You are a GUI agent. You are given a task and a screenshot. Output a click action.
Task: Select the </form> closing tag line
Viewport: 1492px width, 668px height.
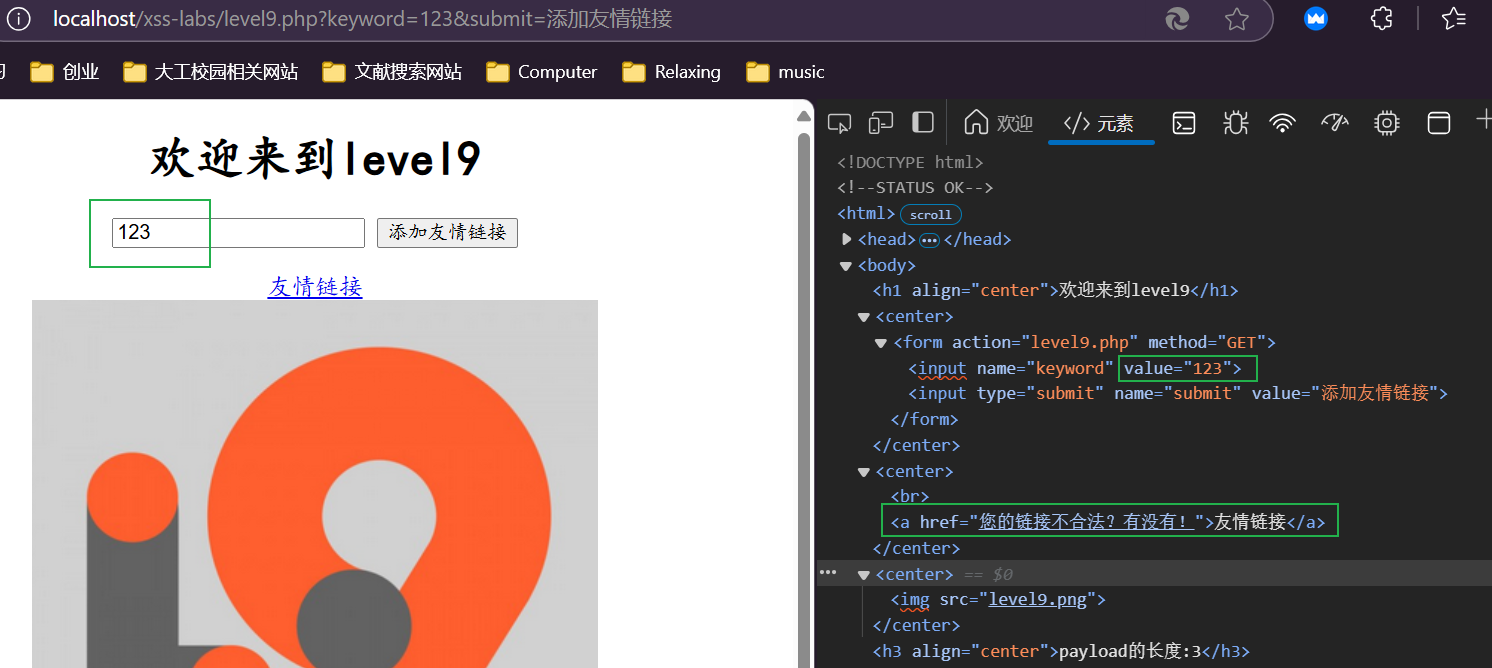[x=924, y=419]
